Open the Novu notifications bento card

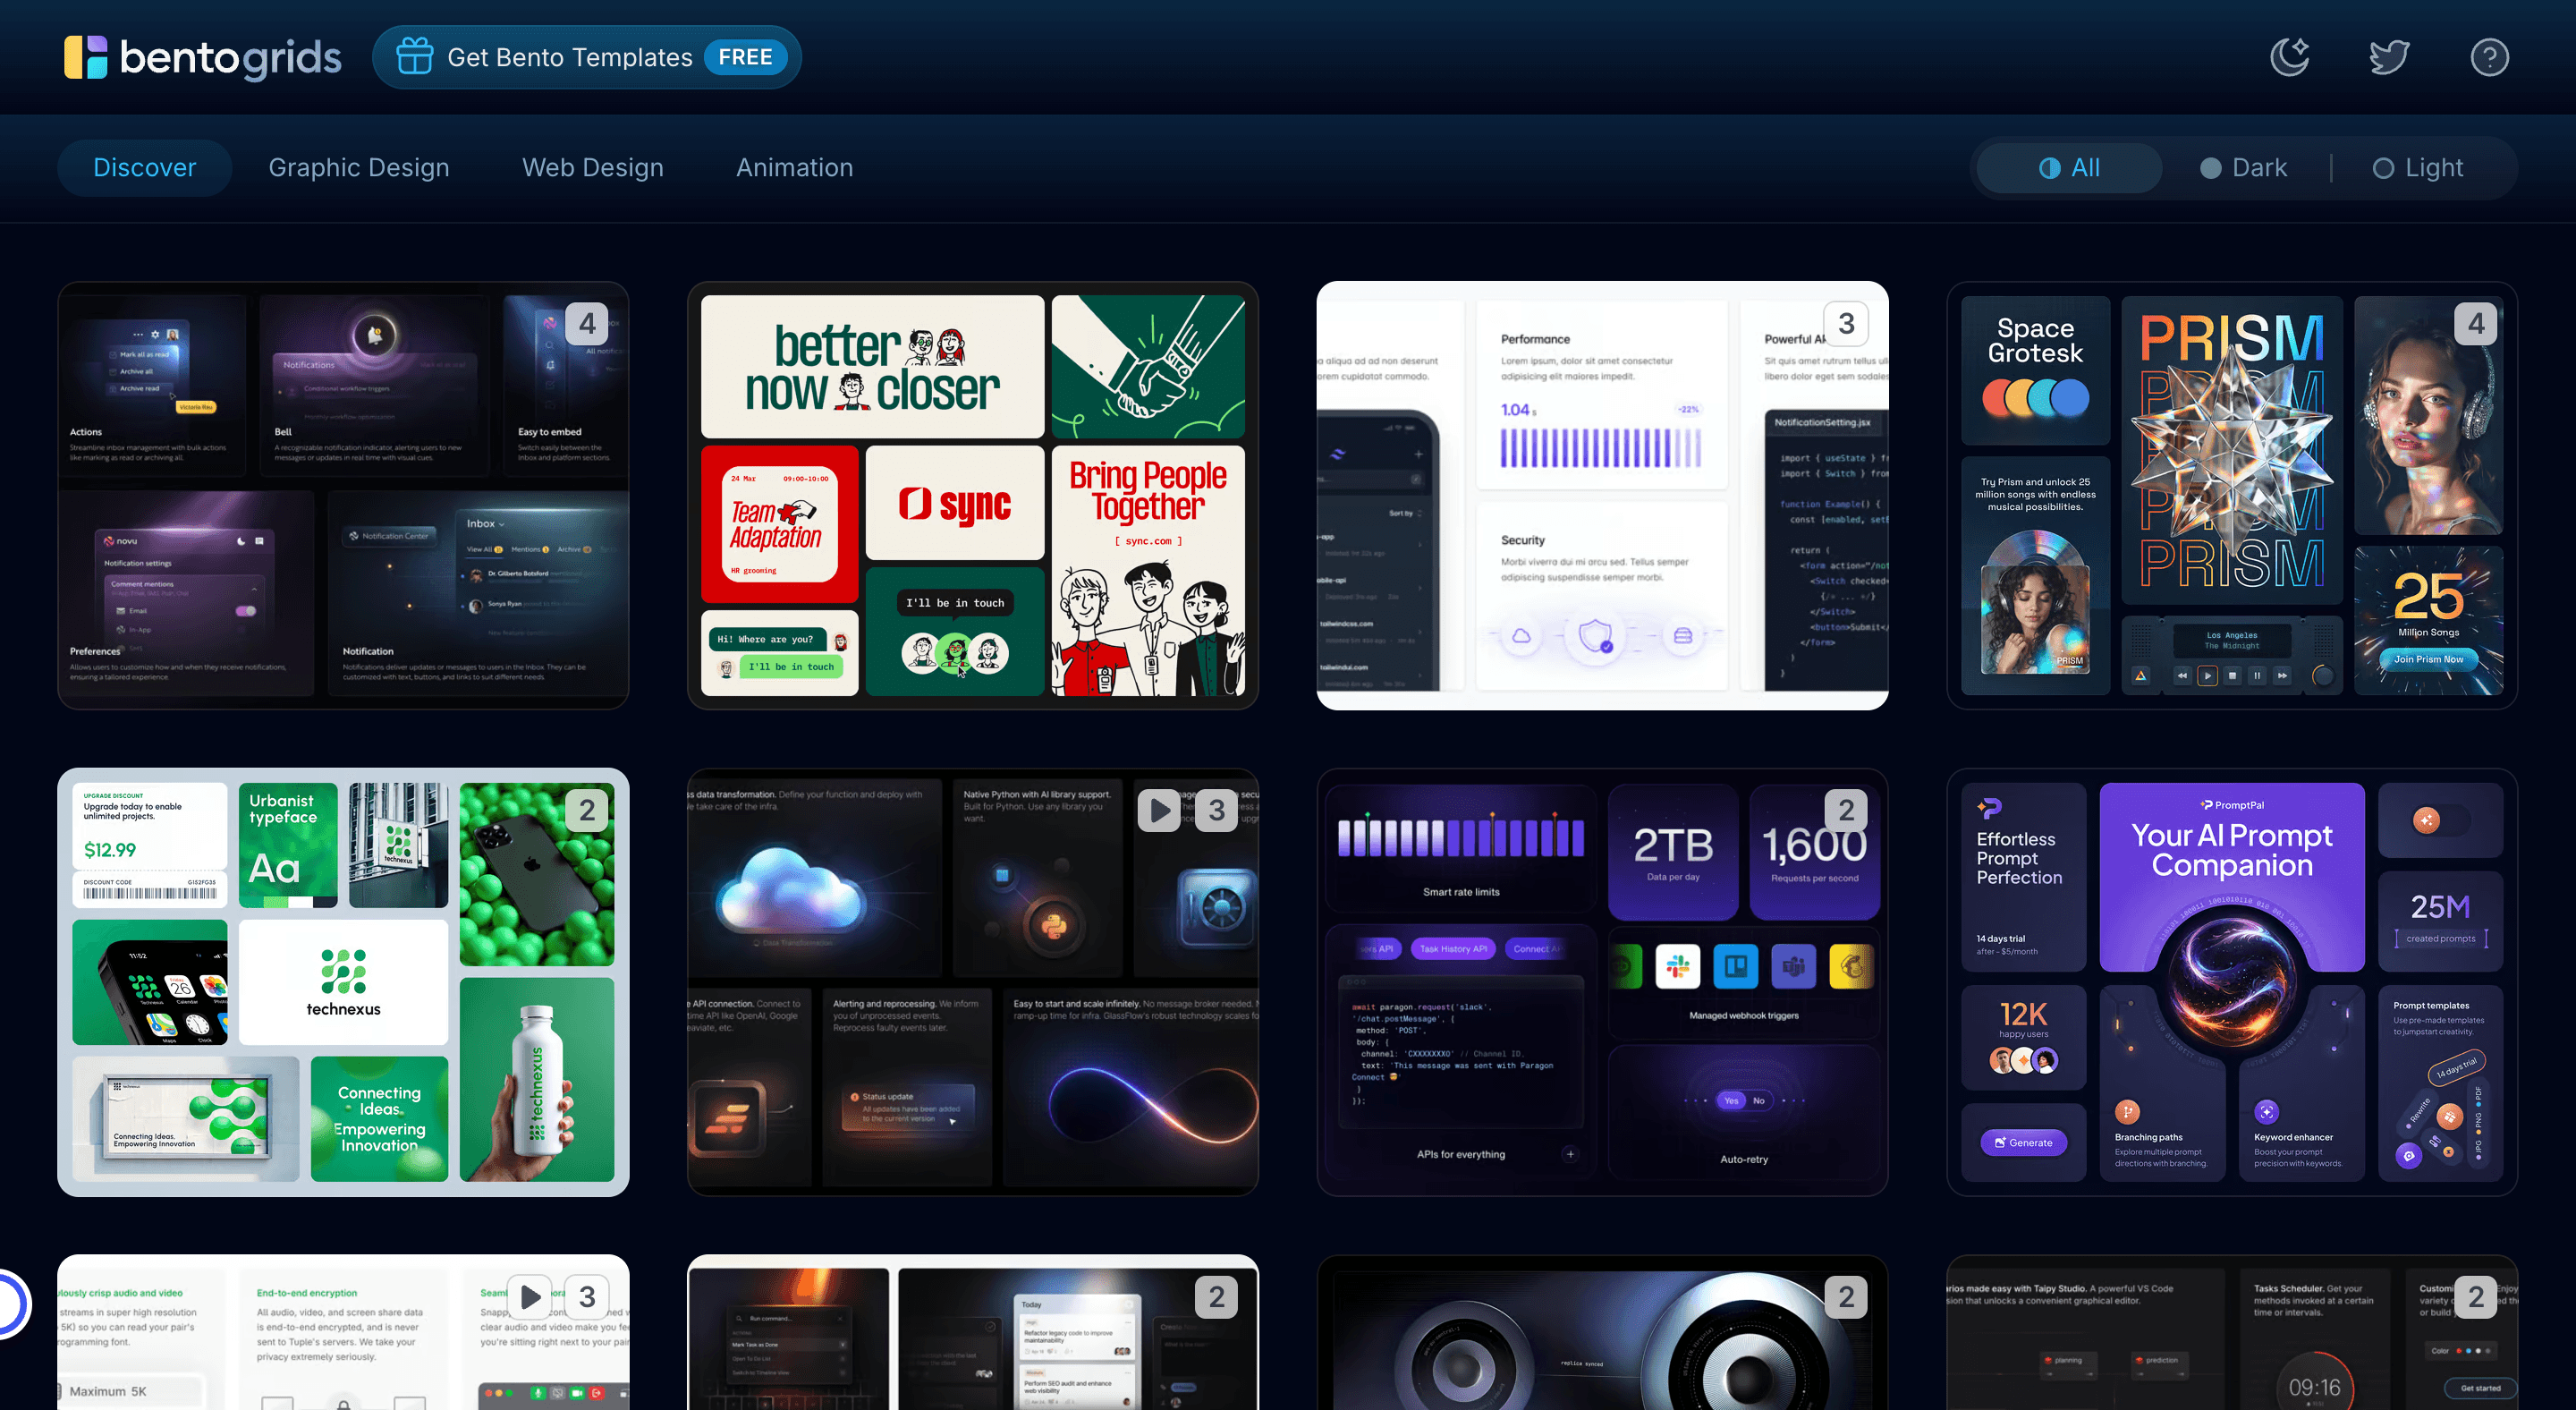[x=343, y=496]
